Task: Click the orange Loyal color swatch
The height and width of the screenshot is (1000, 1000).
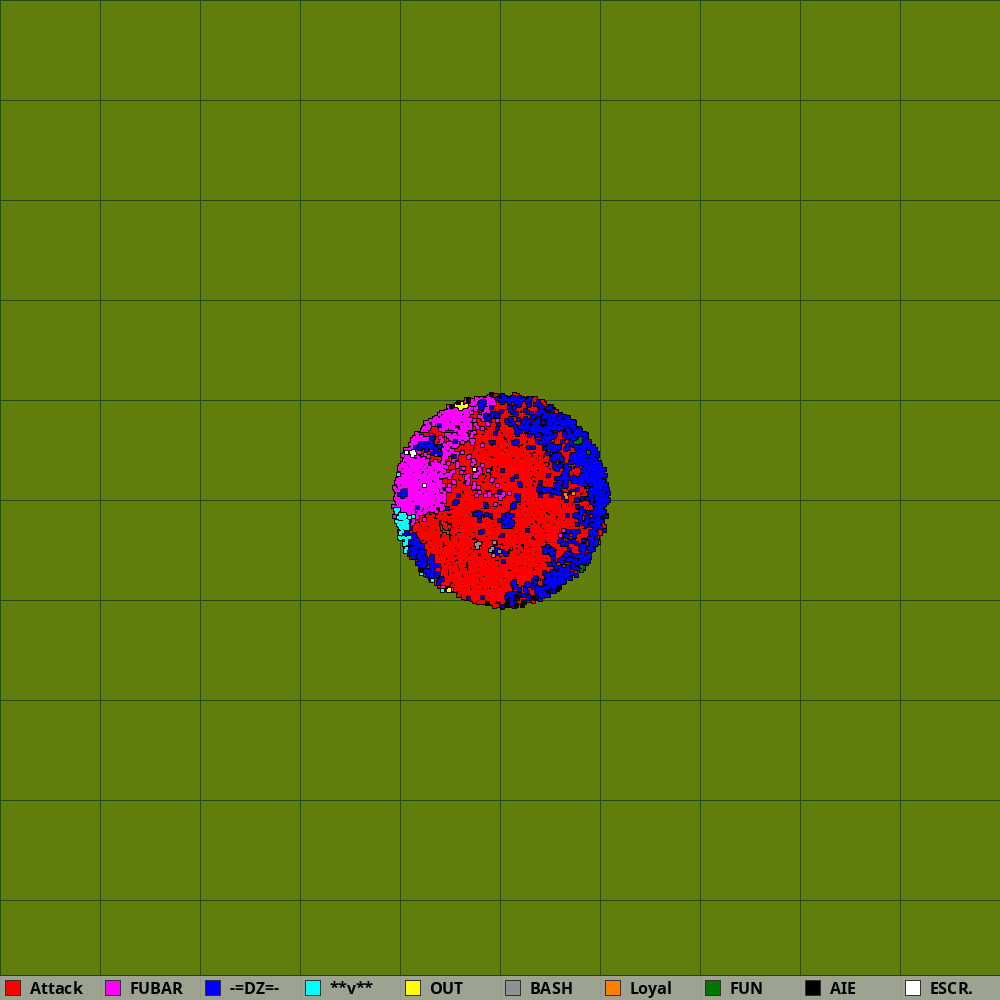Action: pos(613,988)
